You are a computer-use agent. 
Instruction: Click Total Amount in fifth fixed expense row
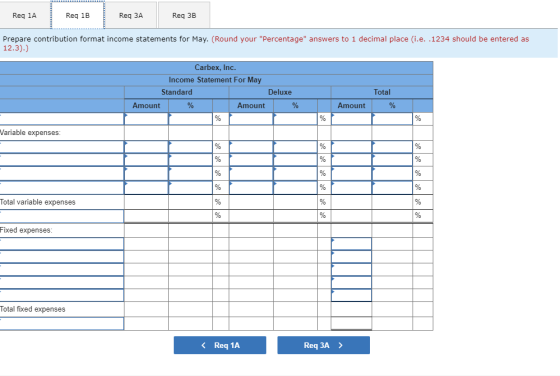pos(351,295)
